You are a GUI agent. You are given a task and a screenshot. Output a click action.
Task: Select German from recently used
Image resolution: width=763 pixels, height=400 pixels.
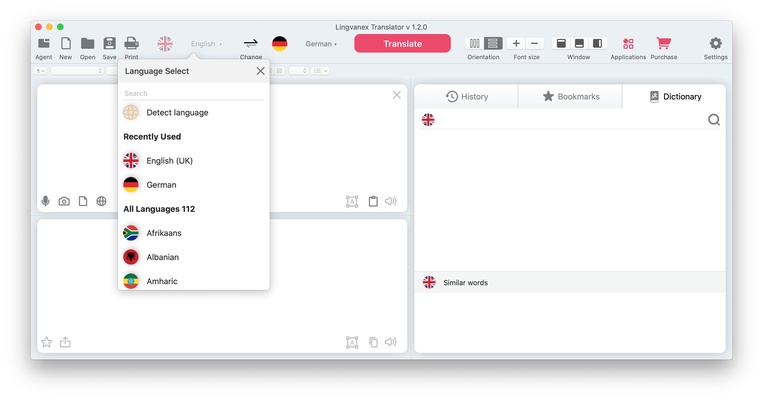[193, 185]
